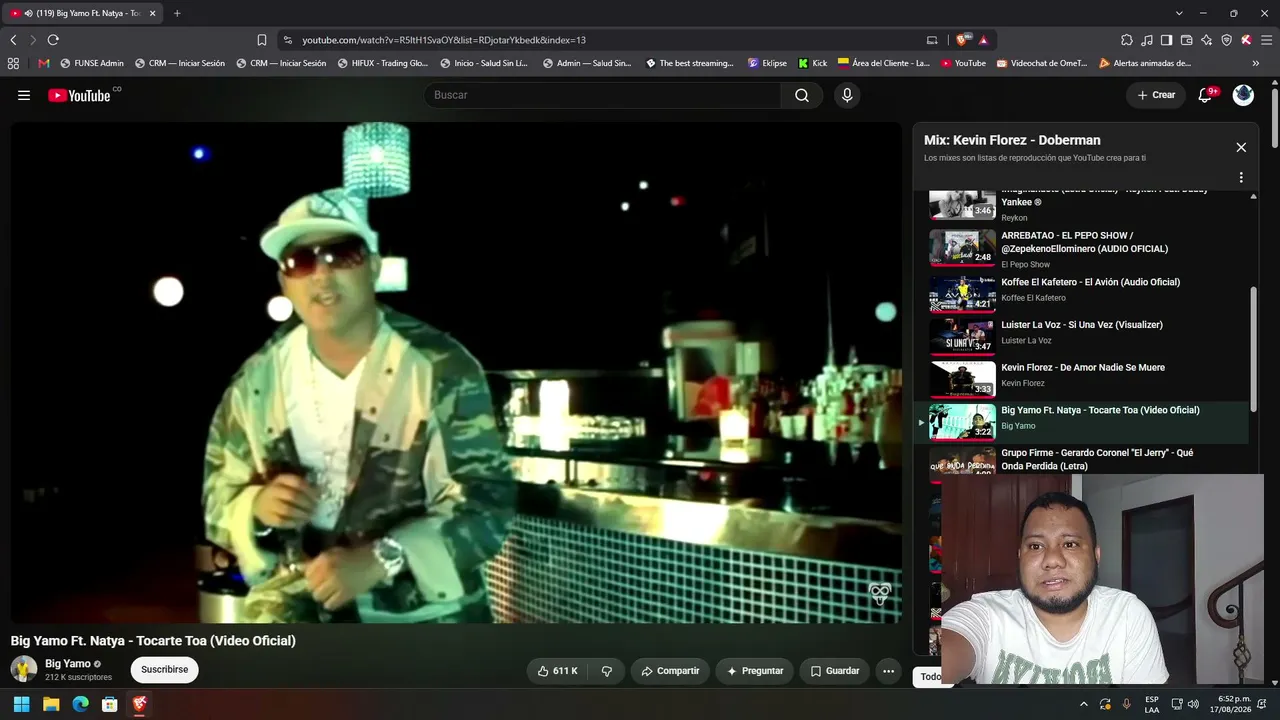Open Brave Shields lion icon
The image size is (1280, 720).
click(962, 40)
